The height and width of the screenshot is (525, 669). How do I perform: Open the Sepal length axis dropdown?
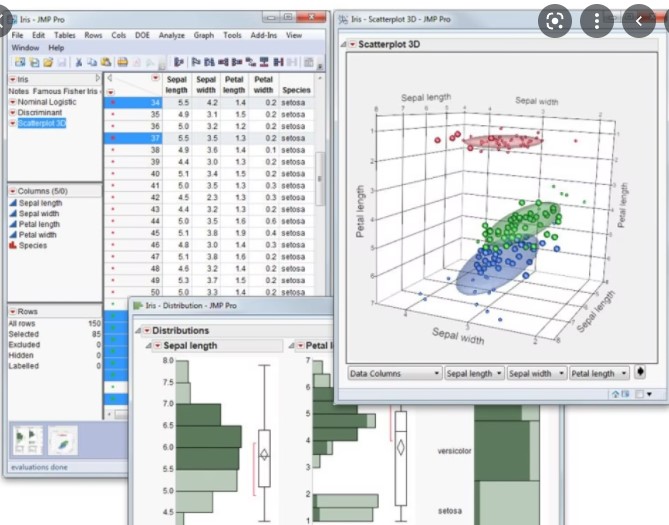coord(474,373)
